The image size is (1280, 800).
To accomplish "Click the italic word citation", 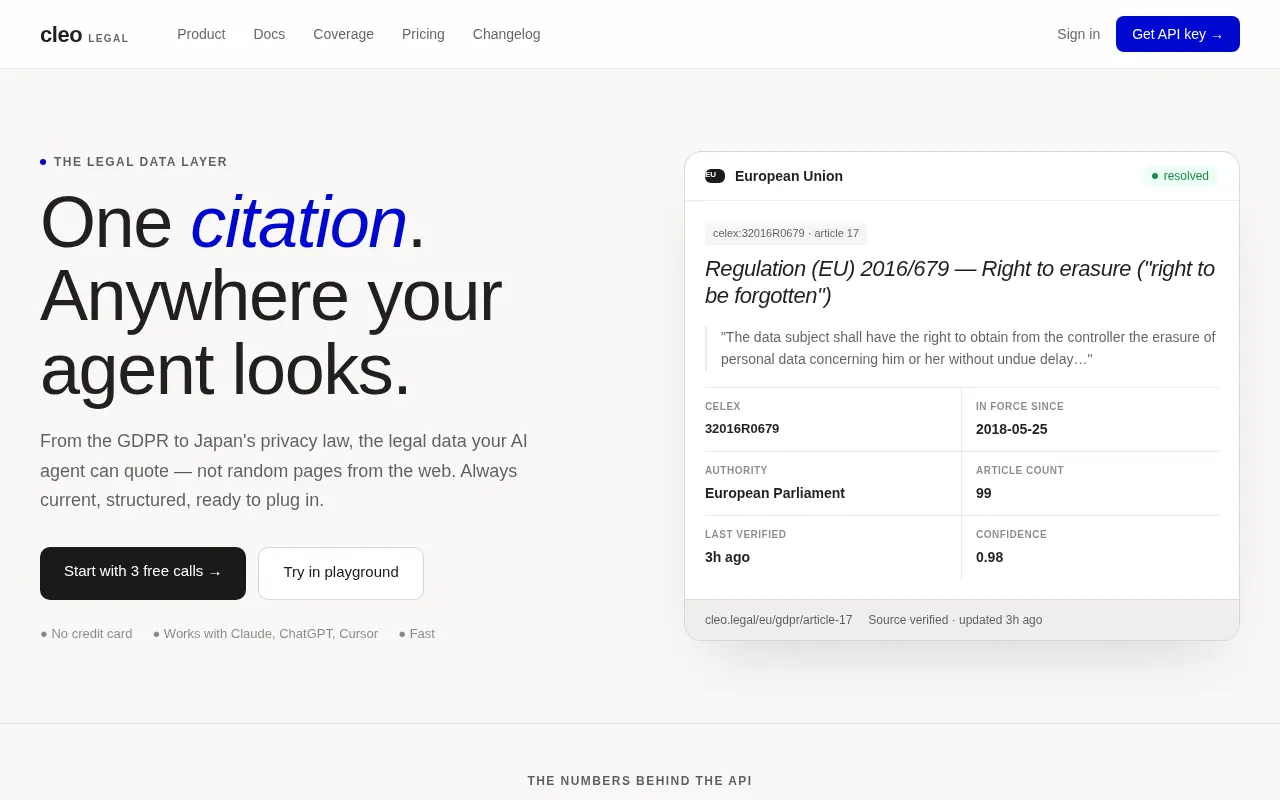I will (298, 222).
